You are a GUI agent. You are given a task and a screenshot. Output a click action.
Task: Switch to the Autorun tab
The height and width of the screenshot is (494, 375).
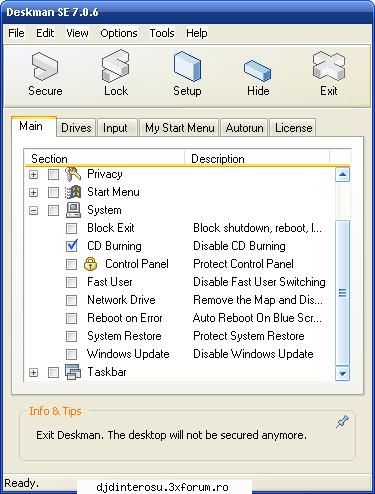click(x=244, y=128)
